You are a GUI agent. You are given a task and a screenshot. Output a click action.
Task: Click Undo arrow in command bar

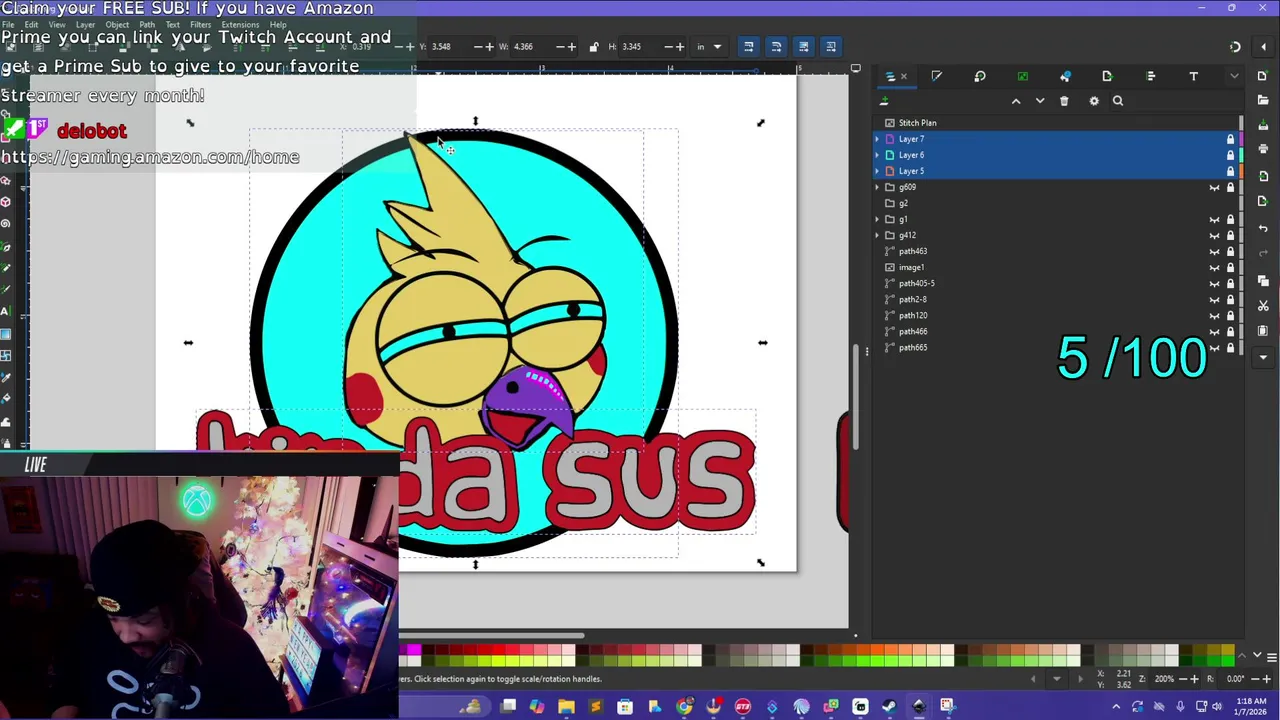1263,229
